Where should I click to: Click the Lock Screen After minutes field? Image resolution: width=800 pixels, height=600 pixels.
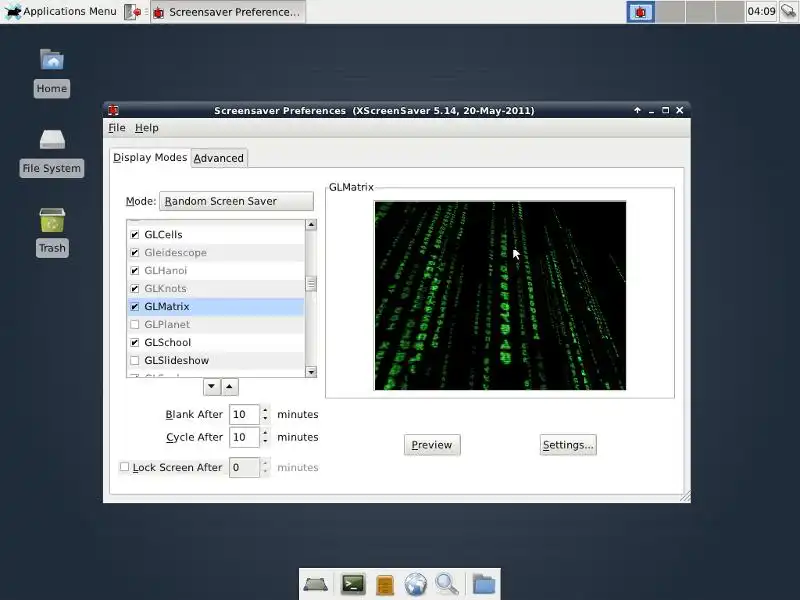tap(244, 467)
